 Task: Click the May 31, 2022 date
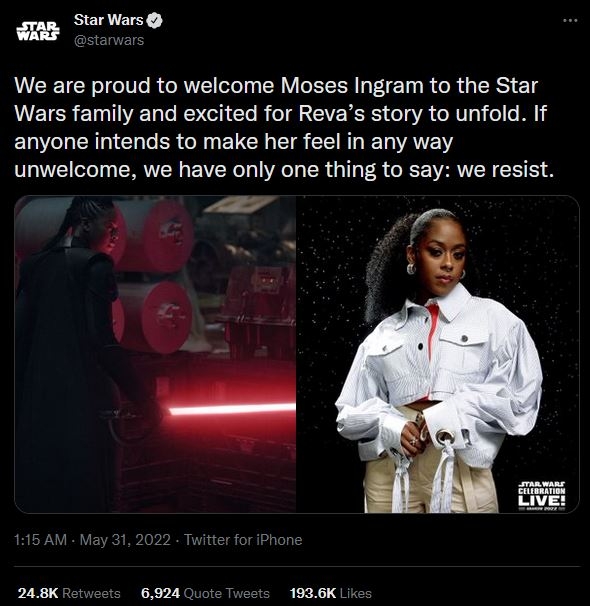(x=125, y=540)
